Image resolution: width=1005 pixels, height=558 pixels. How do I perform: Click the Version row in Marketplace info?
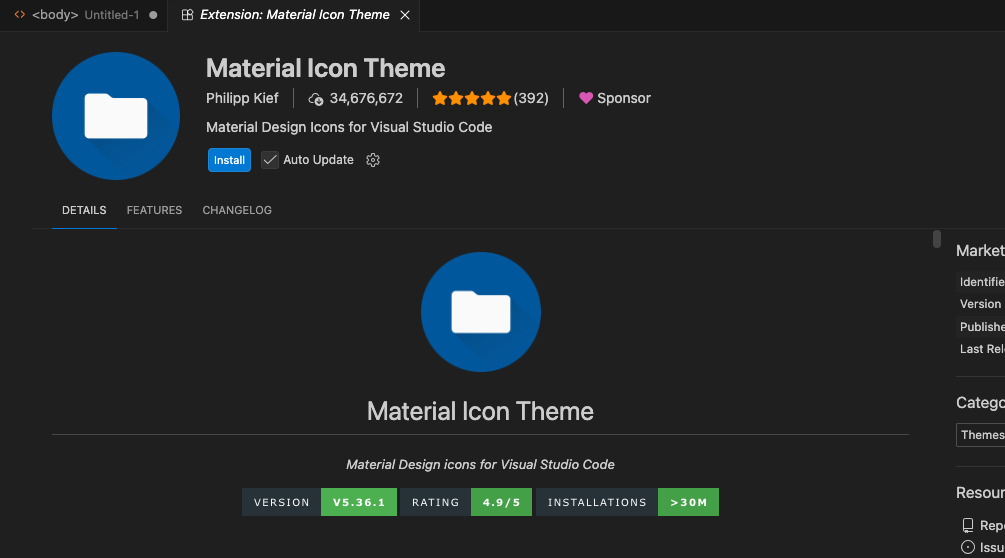coord(981,304)
